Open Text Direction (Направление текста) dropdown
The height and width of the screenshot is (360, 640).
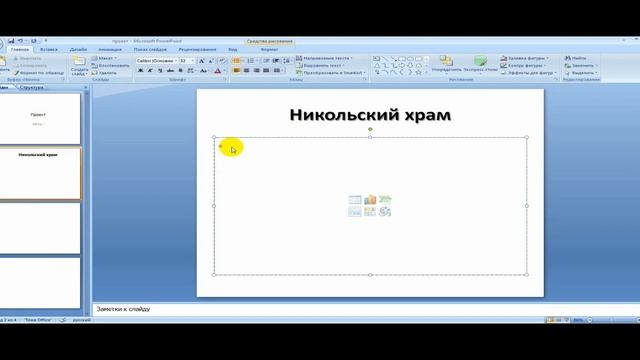[324, 58]
